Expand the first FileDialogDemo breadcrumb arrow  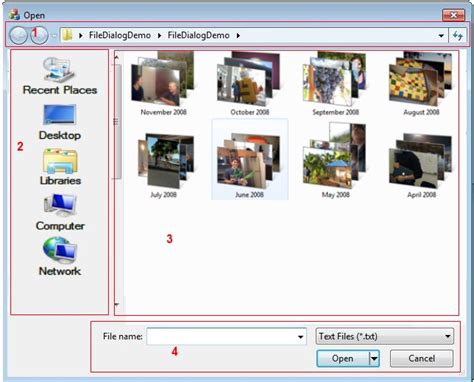pyautogui.click(x=159, y=35)
